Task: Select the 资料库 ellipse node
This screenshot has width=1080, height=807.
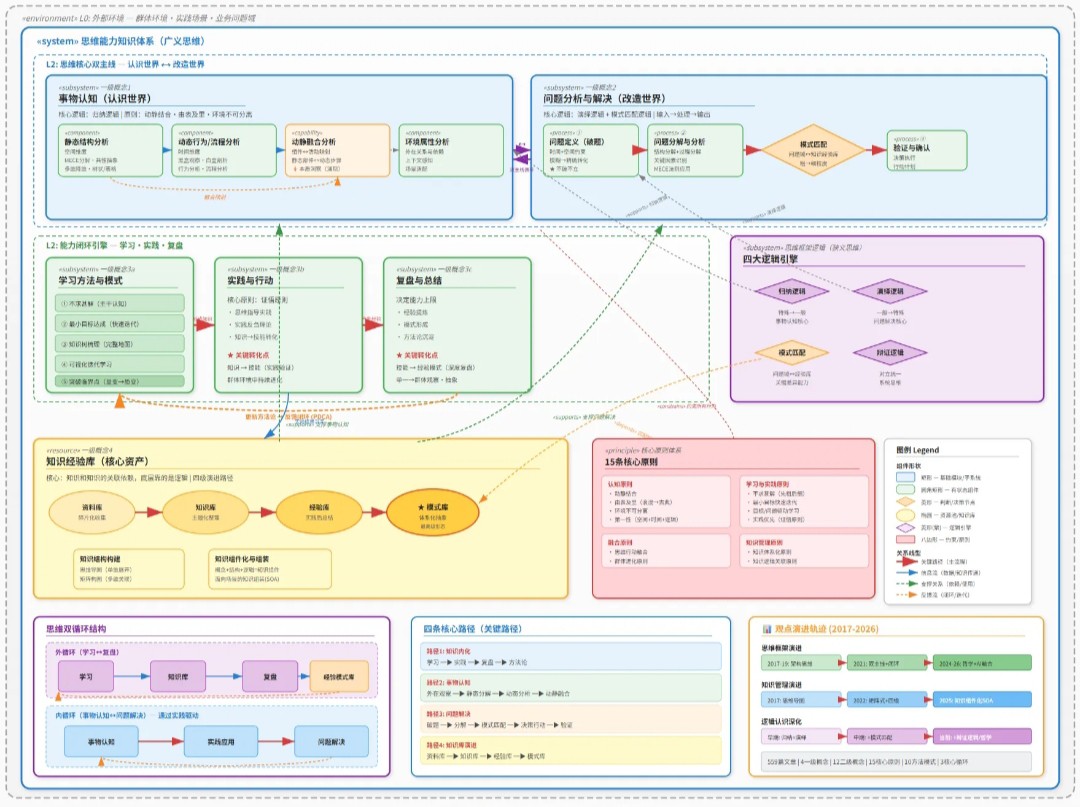Action: click(92, 512)
